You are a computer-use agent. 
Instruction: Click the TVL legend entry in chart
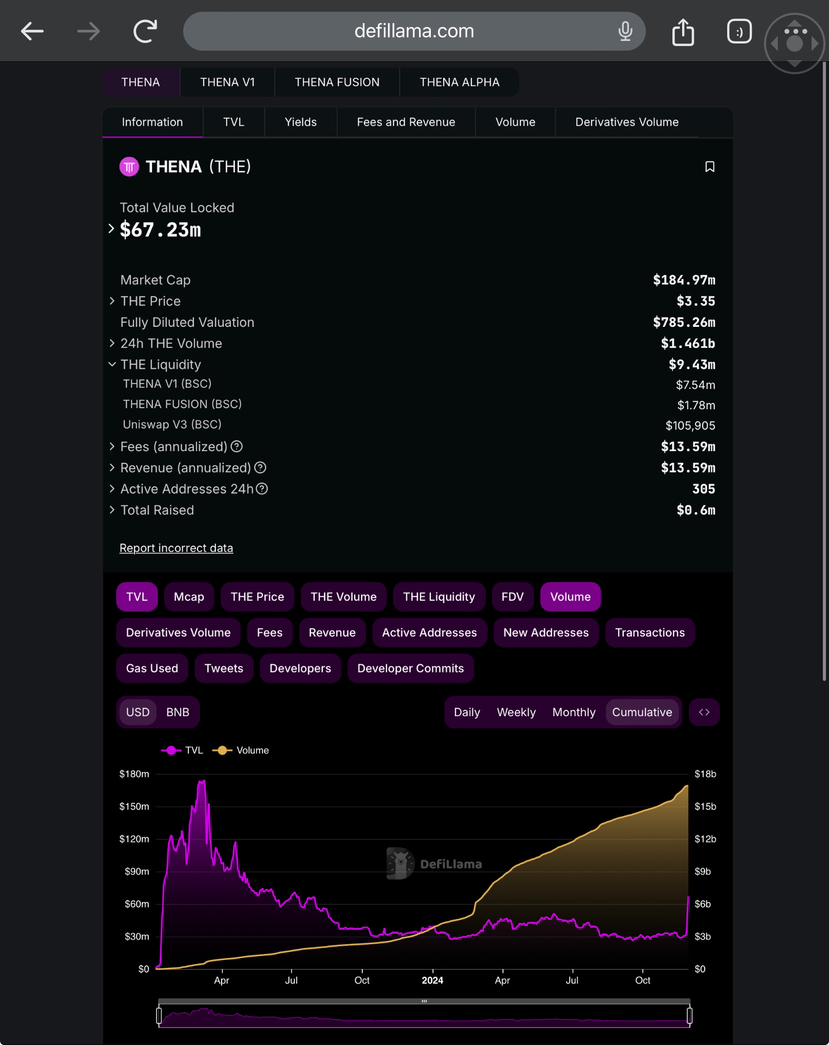[x=183, y=750]
